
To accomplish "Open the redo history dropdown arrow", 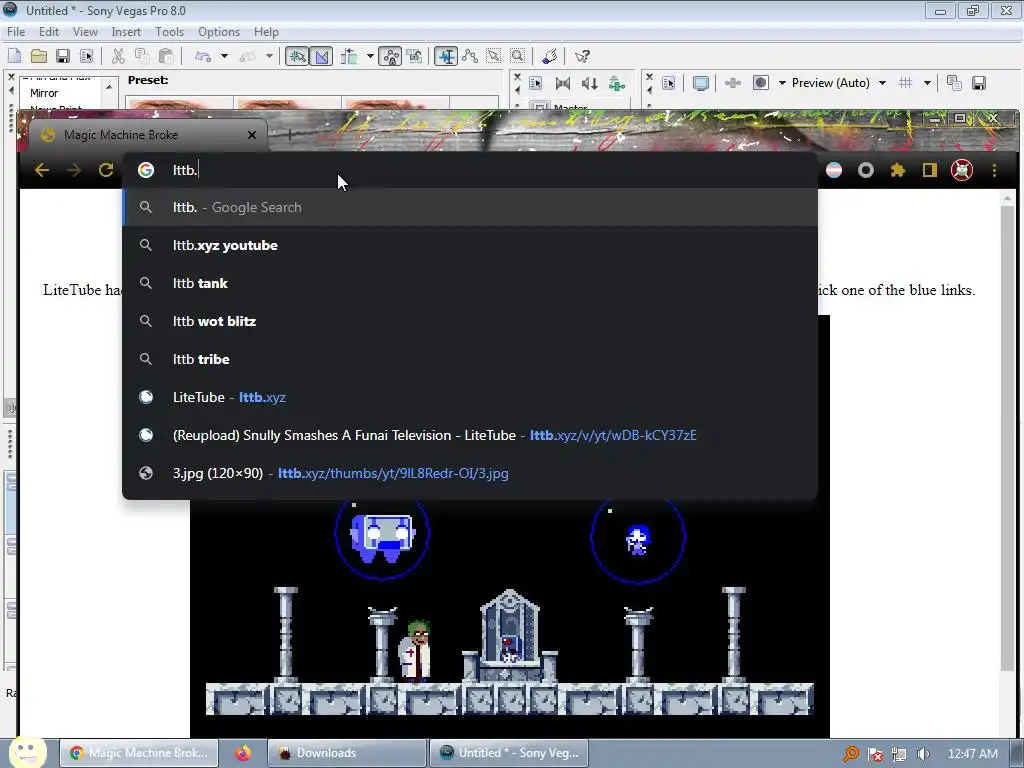I will 269,56.
